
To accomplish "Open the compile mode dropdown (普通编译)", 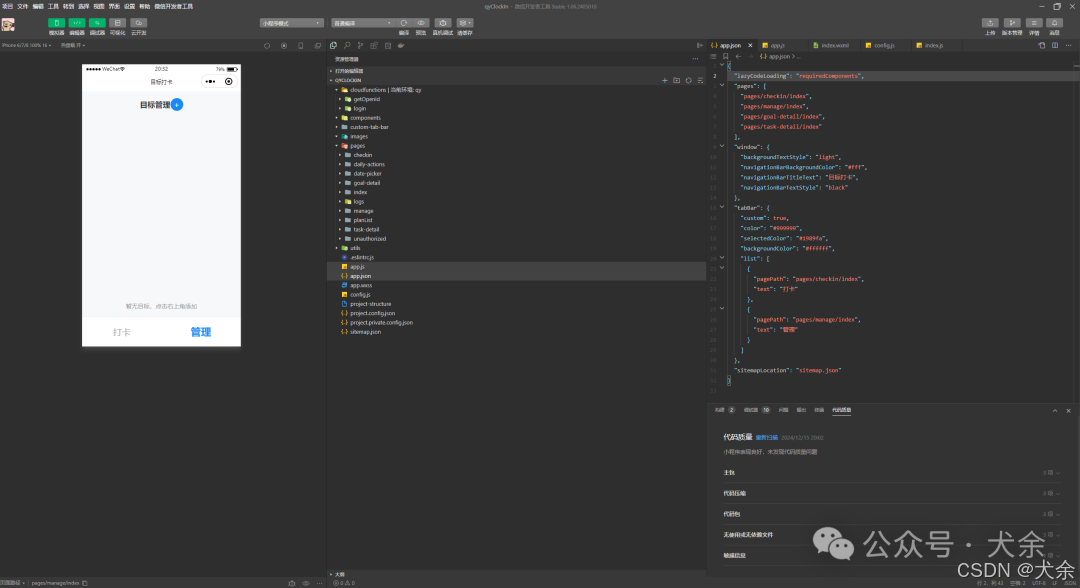I will click(x=363, y=23).
